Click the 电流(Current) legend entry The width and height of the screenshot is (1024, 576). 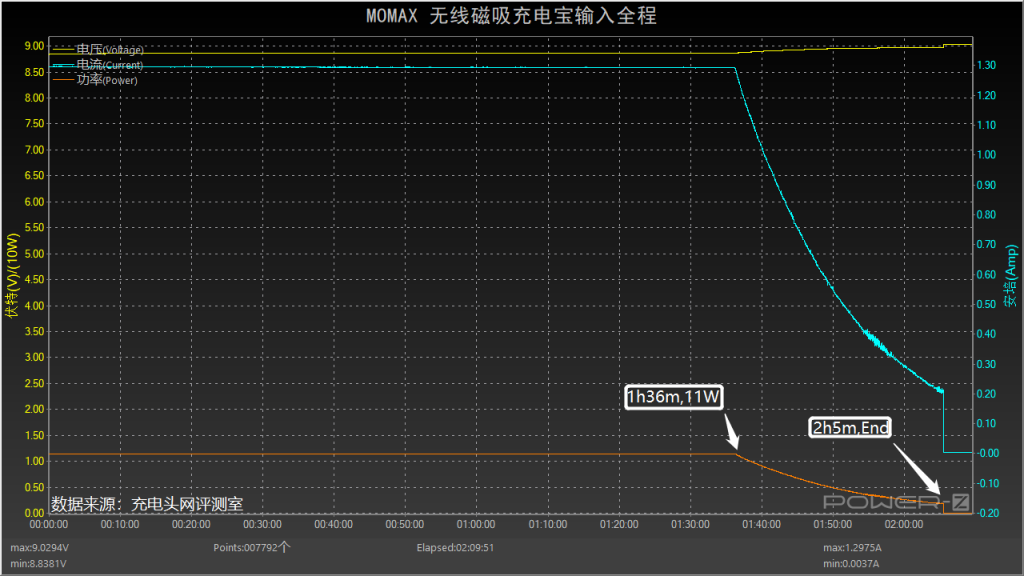pyautogui.click(x=98, y=65)
